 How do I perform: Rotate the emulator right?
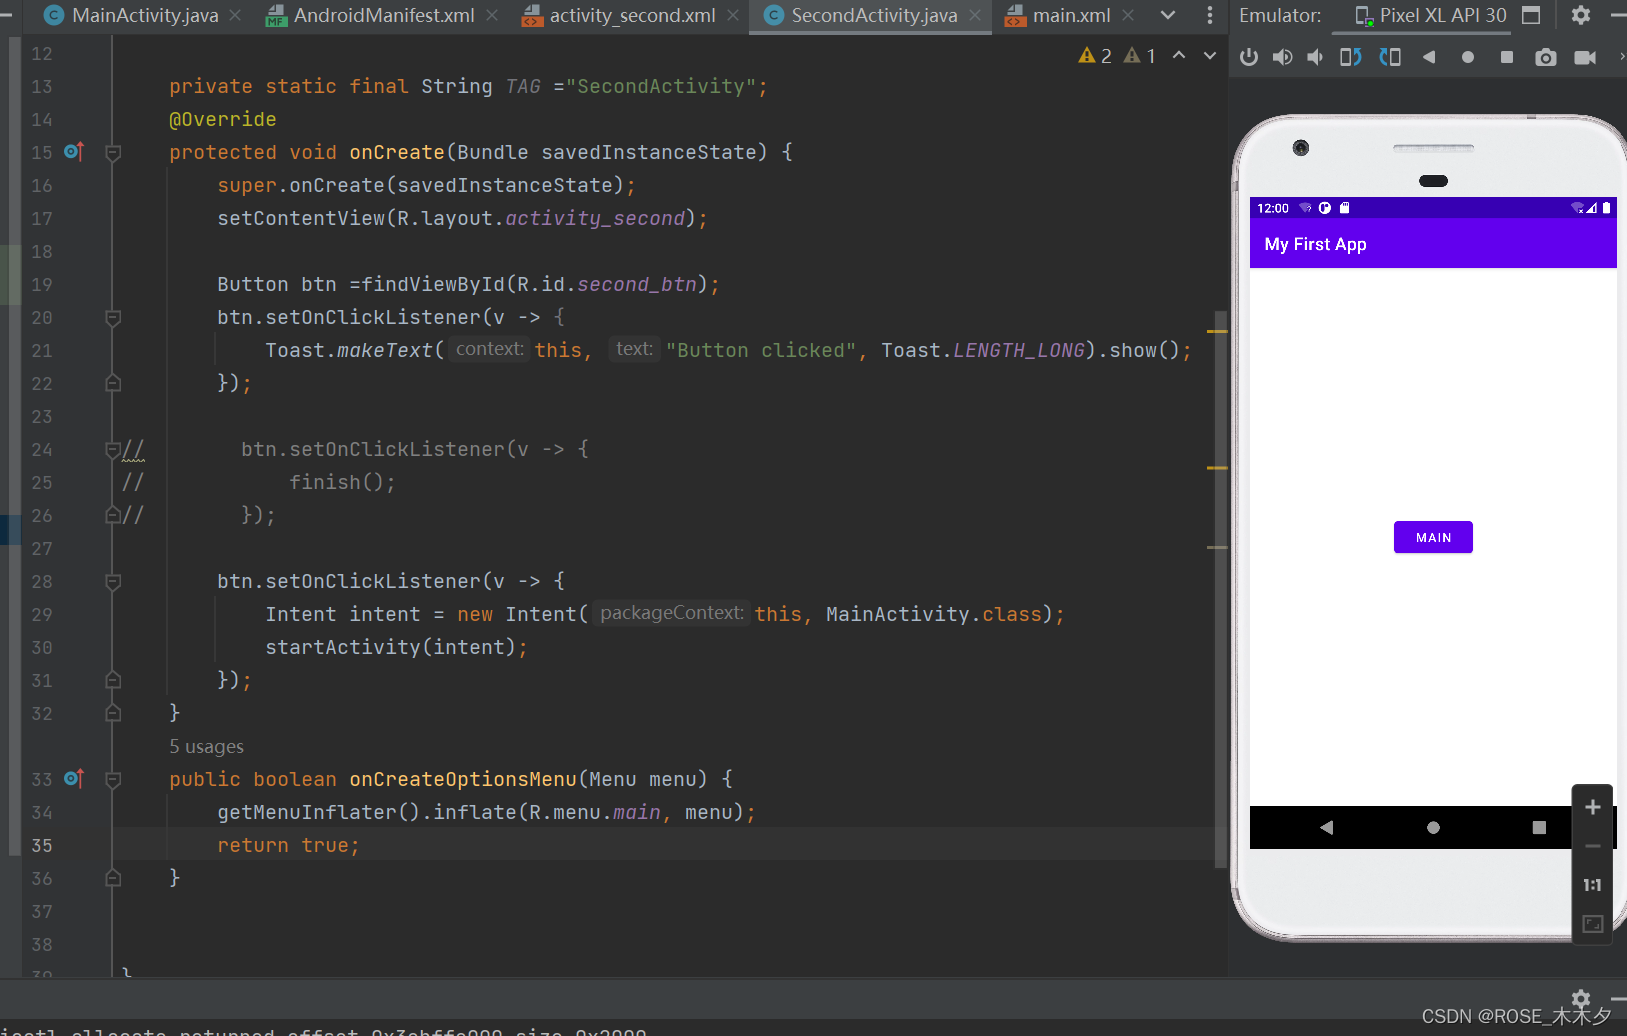[x=1390, y=57]
